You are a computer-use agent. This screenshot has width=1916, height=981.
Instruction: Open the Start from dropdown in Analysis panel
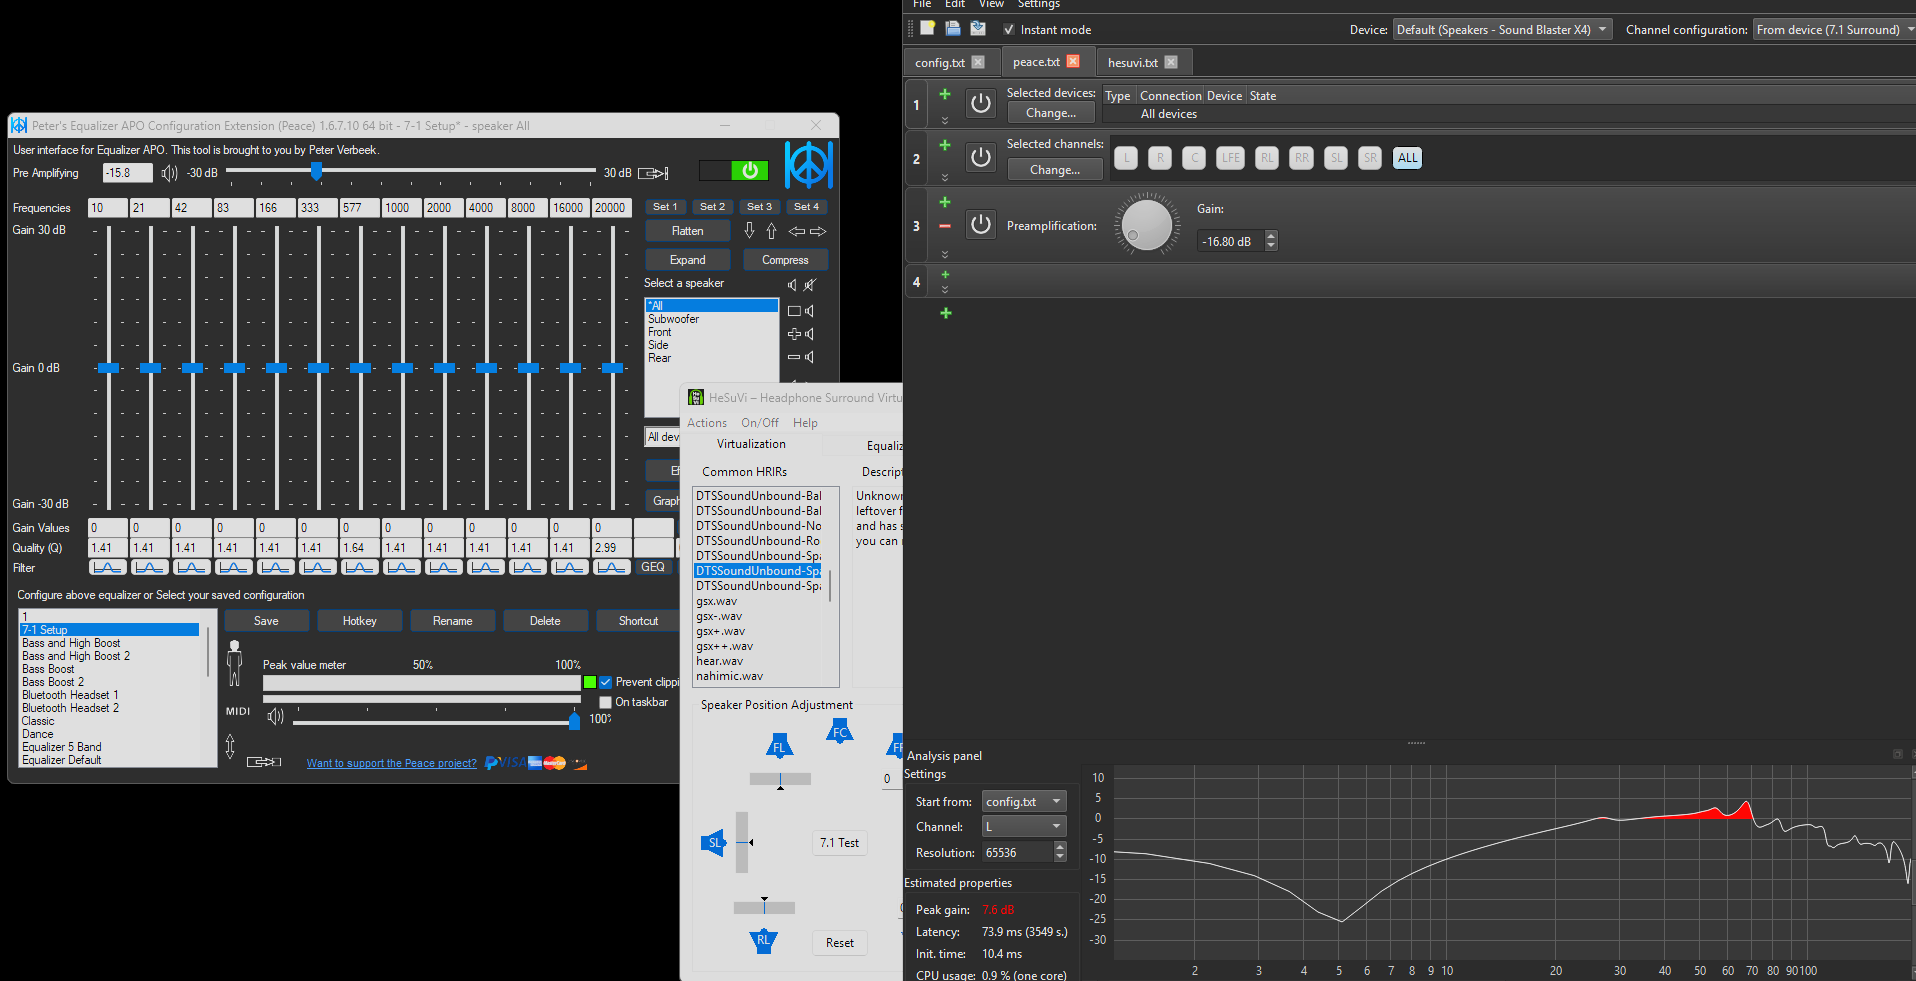tap(1024, 801)
